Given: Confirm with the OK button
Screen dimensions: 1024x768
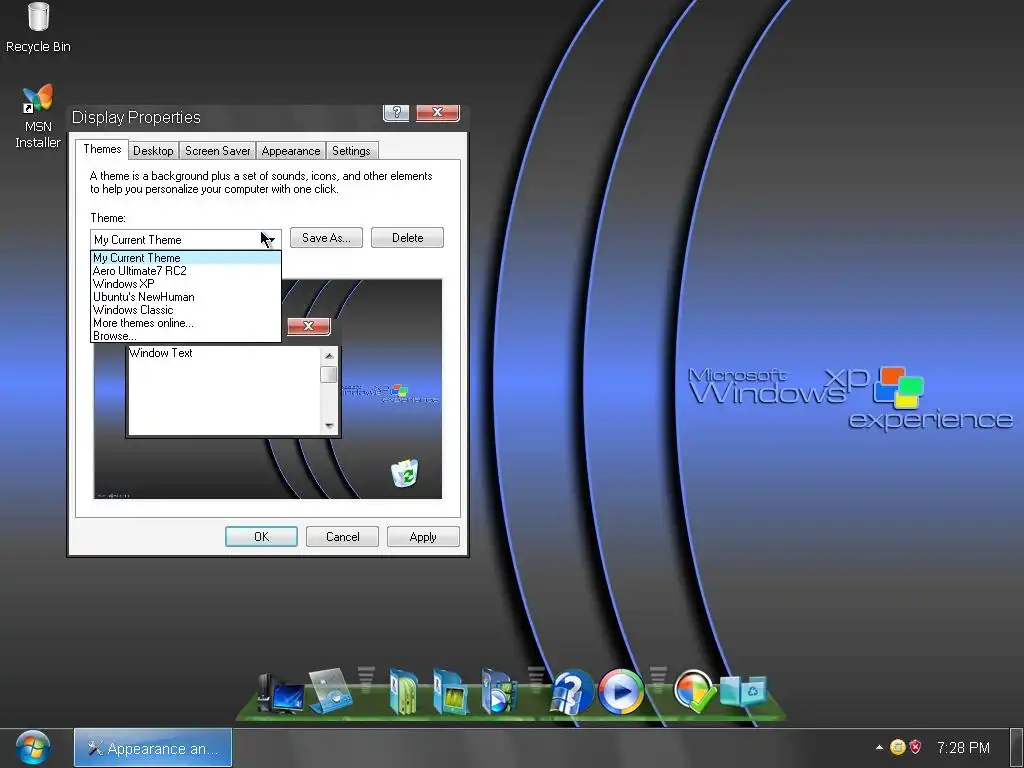Looking at the screenshot, I should (261, 537).
